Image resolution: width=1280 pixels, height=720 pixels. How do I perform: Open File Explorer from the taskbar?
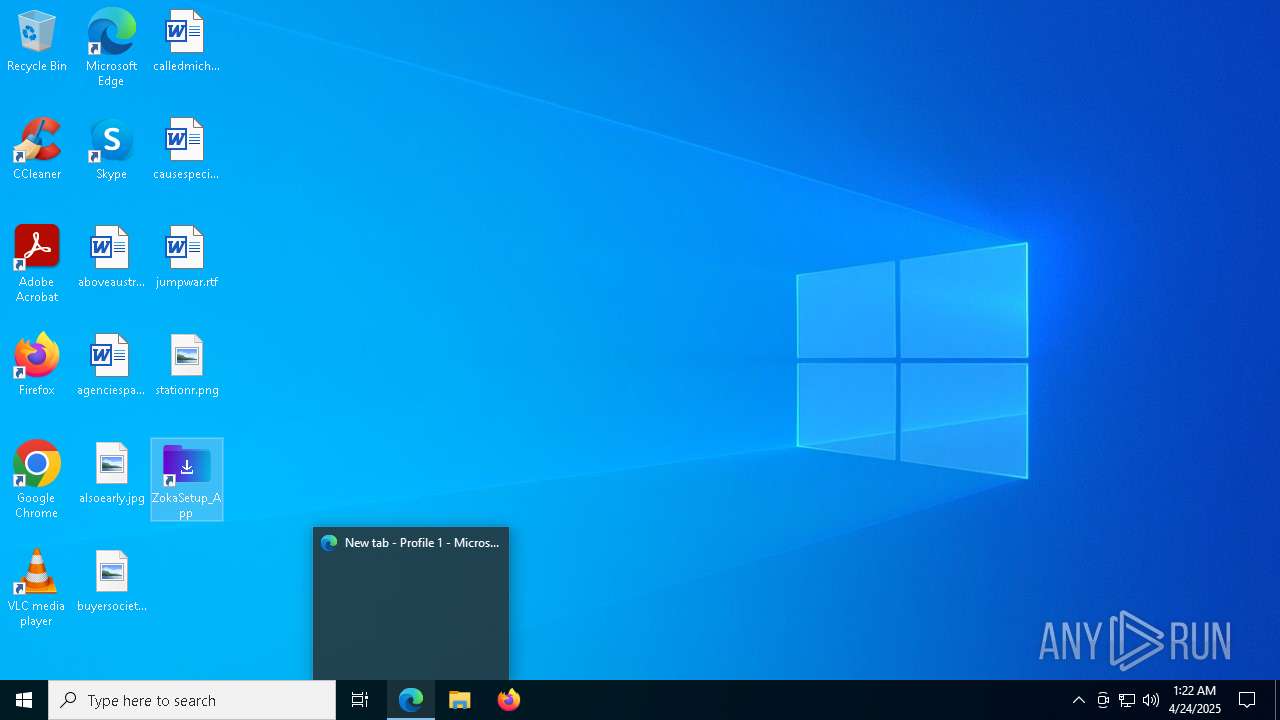tap(460, 700)
